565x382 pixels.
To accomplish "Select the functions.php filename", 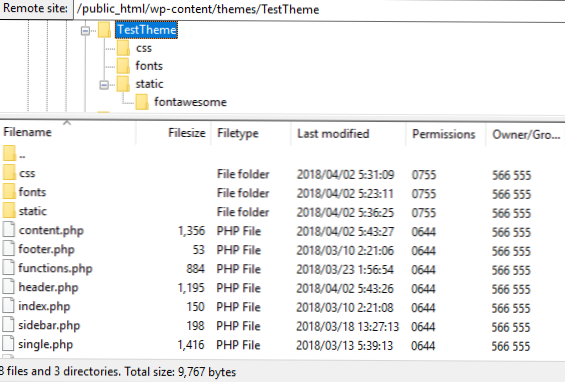I will (55, 268).
